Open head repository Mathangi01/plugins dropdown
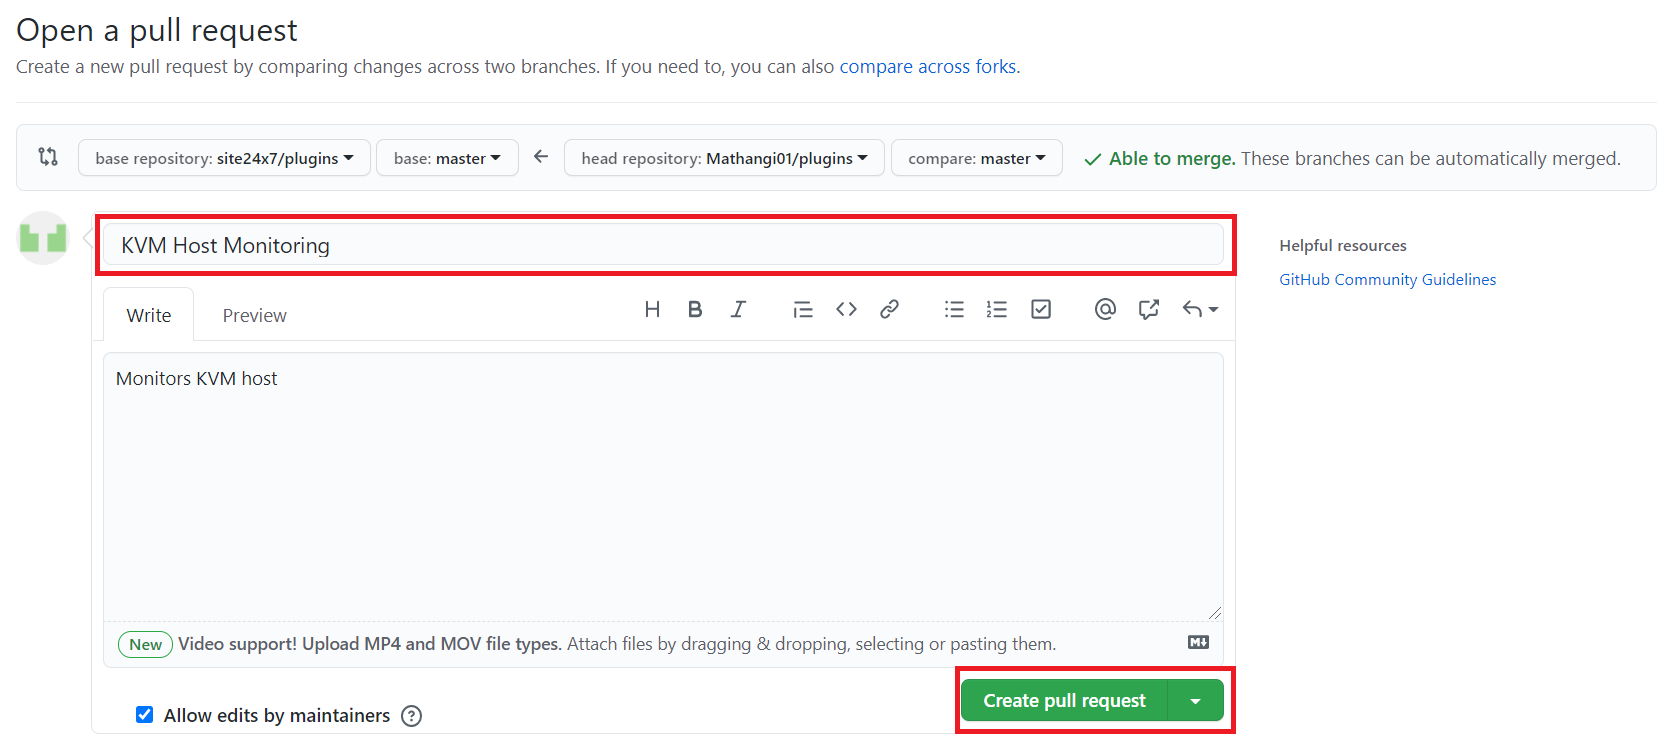Viewport: 1676px width, 740px height. 724,158
